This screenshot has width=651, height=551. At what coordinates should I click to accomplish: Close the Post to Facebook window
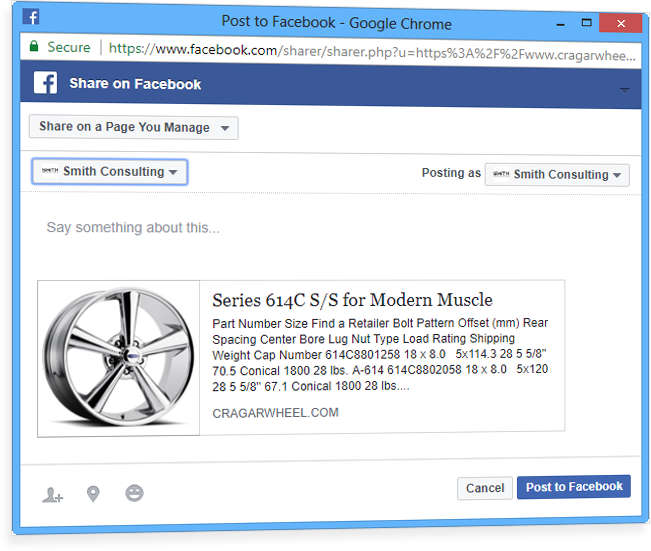pyautogui.click(x=621, y=23)
